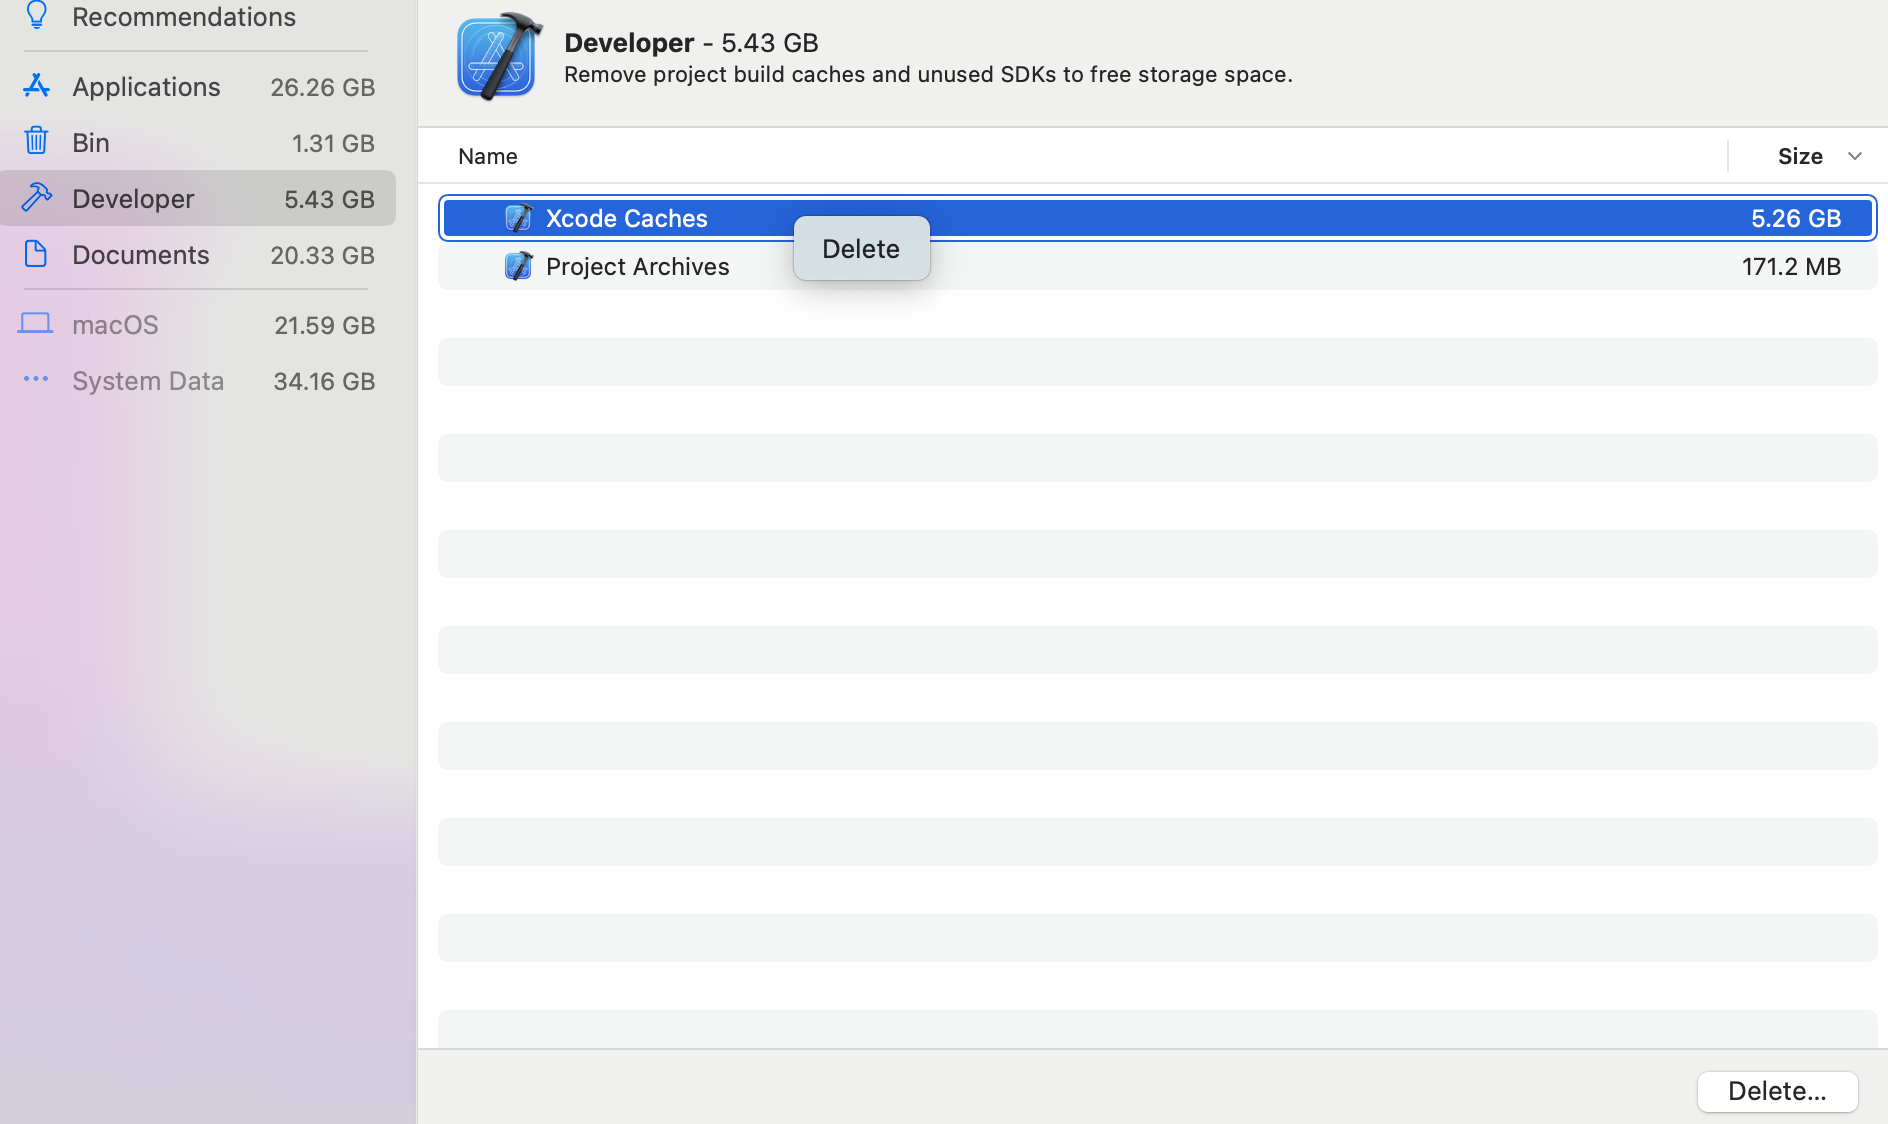Click the macOS sidebar entry
Image resolution: width=1888 pixels, height=1124 pixels.
[198, 325]
